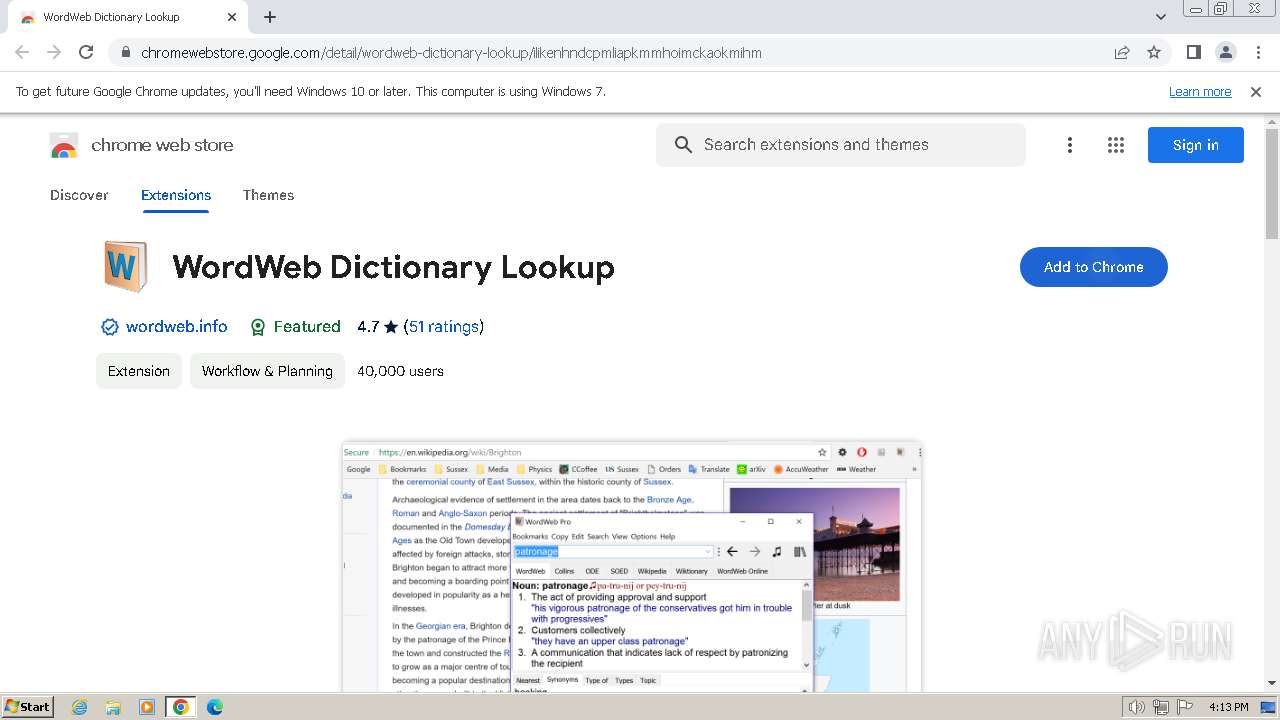The height and width of the screenshot is (720, 1280).
Task: Go back to previous page
Action: click(22, 52)
